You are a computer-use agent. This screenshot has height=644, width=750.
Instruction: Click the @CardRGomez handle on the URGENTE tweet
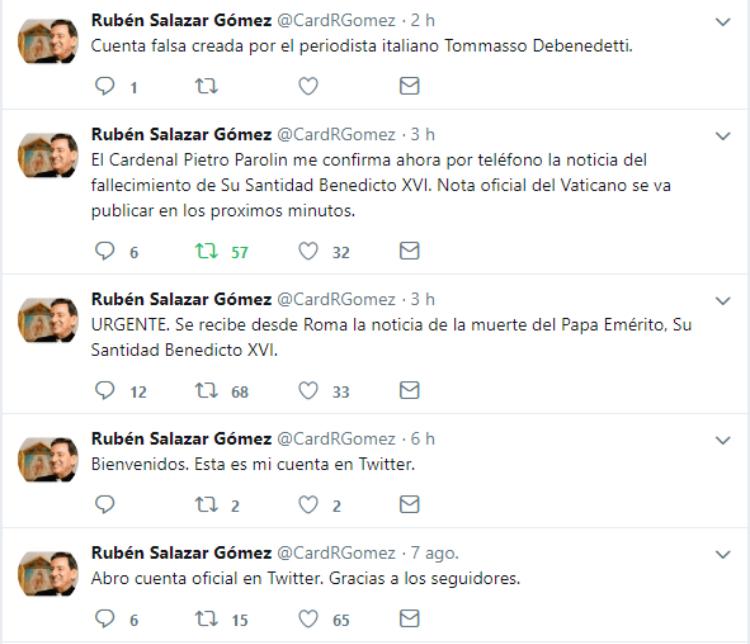click(x=336, y=299)
